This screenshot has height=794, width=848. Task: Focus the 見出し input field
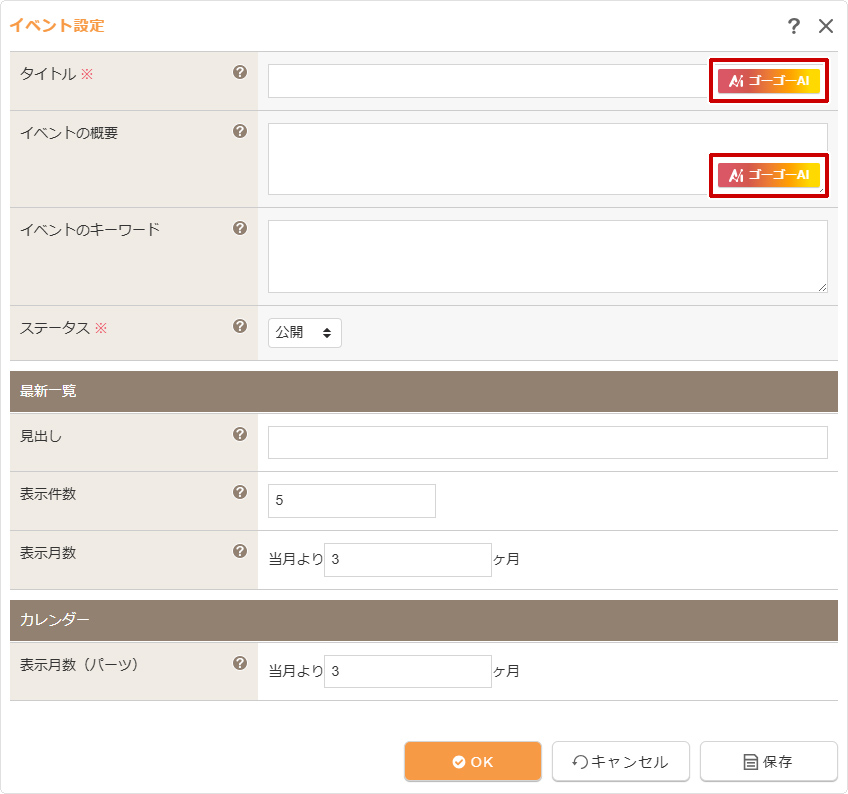click(x=547, y=442)
